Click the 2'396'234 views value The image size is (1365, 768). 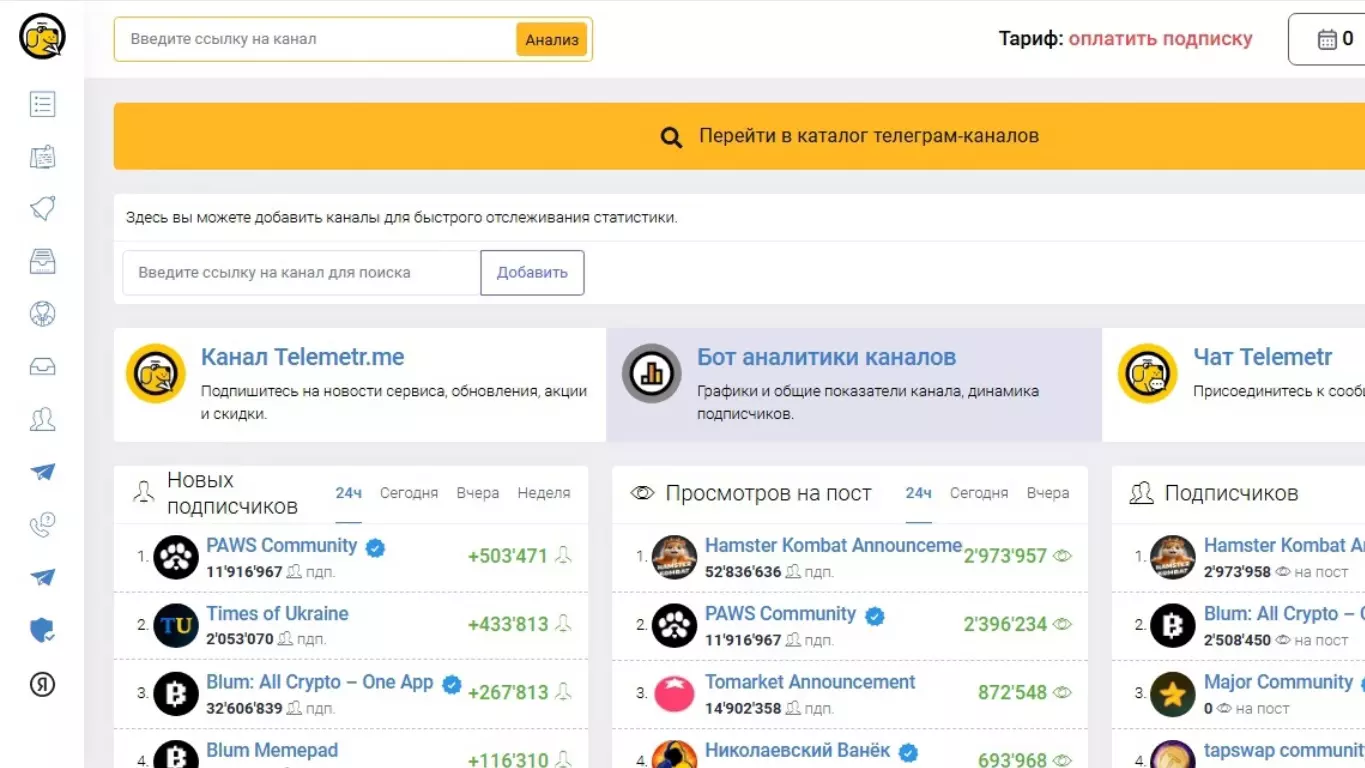(x=1005, y=624)
